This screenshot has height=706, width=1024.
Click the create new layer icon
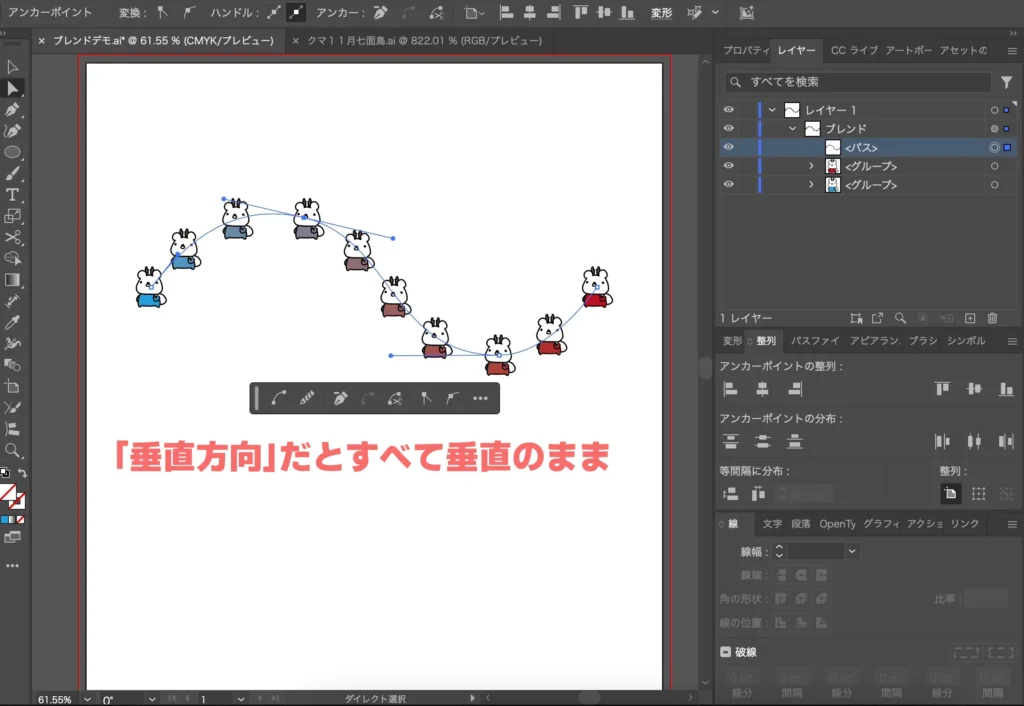[x=969, y=318]
